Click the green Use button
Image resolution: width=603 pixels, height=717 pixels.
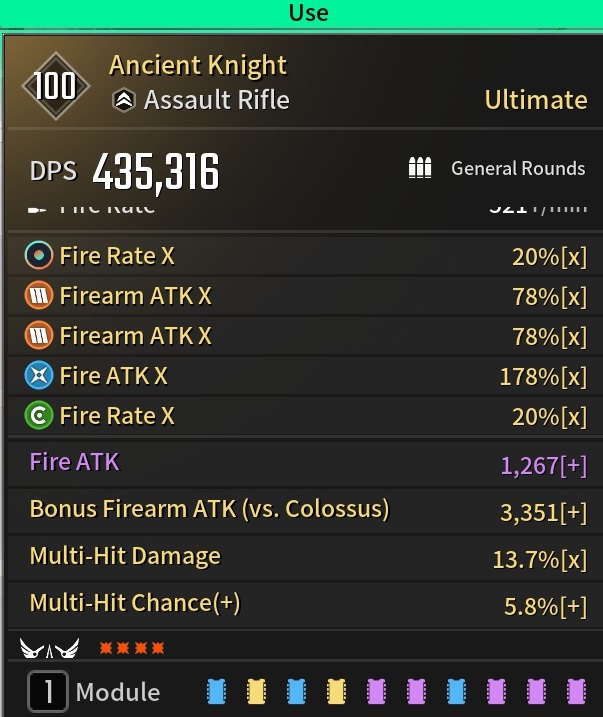tap(302, 14)
